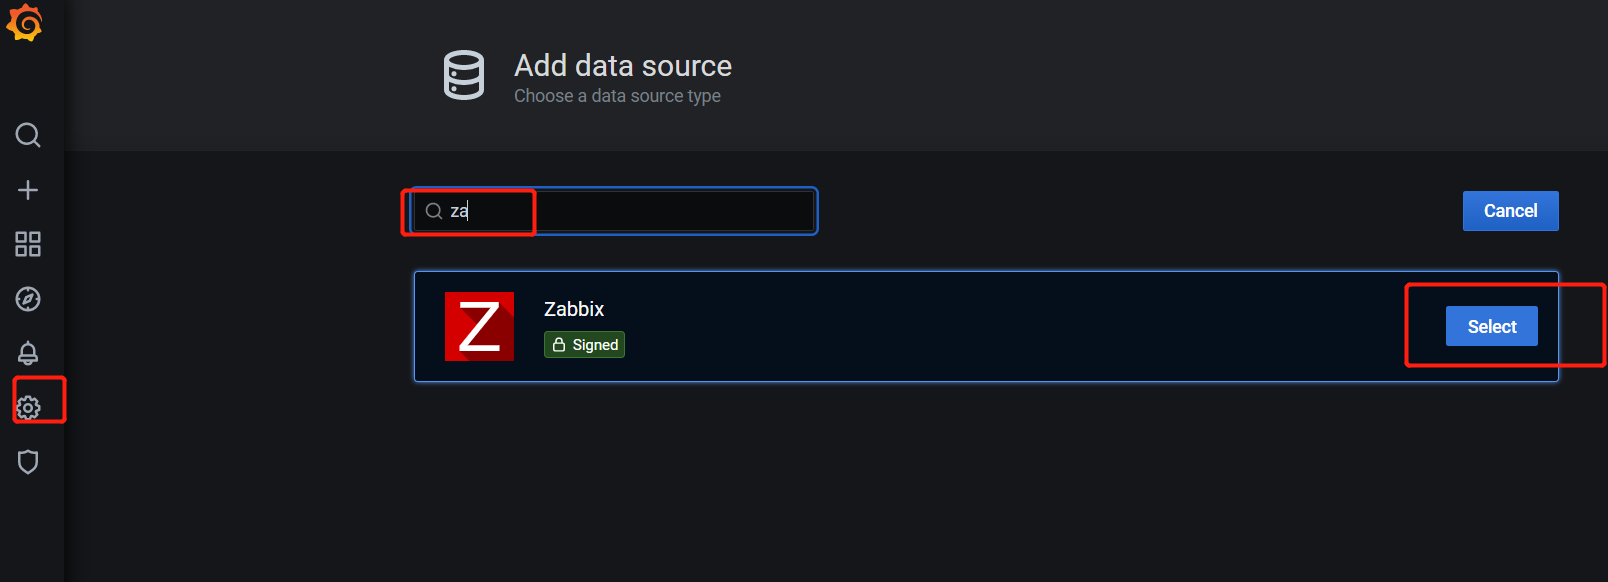Click the lock icon in the Signed badge

[559, 344]
